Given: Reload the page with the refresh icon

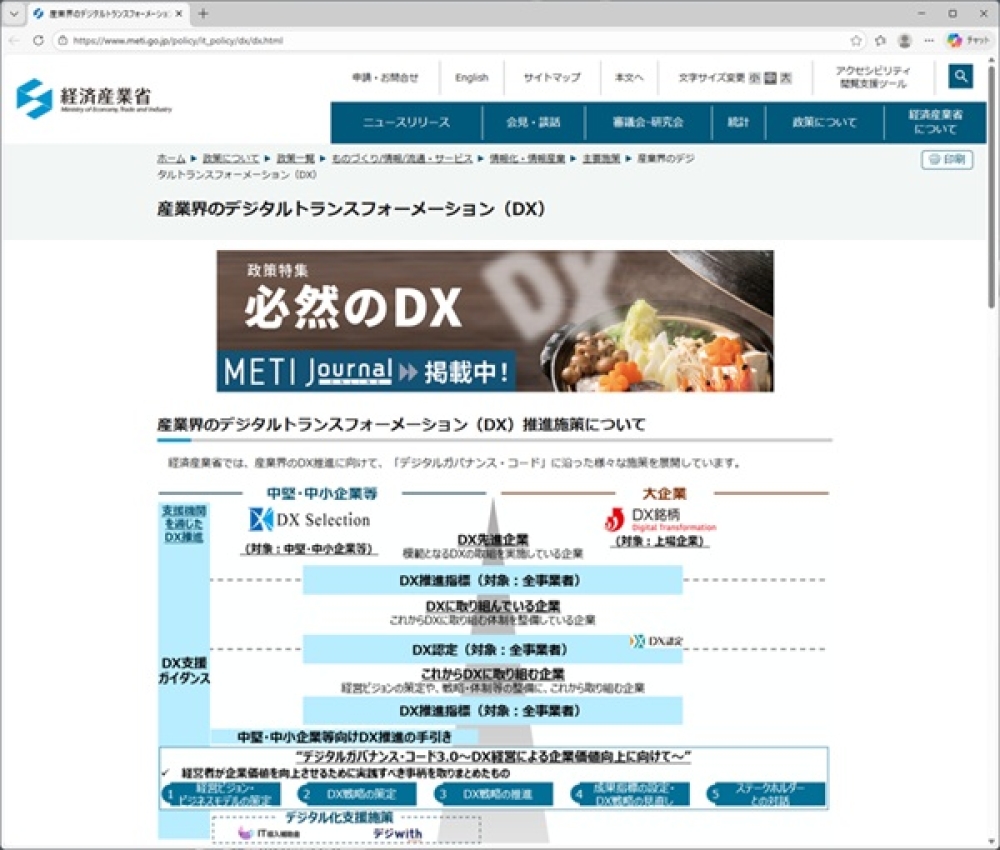Looking at the screenshot, I should tap(38, 41).
